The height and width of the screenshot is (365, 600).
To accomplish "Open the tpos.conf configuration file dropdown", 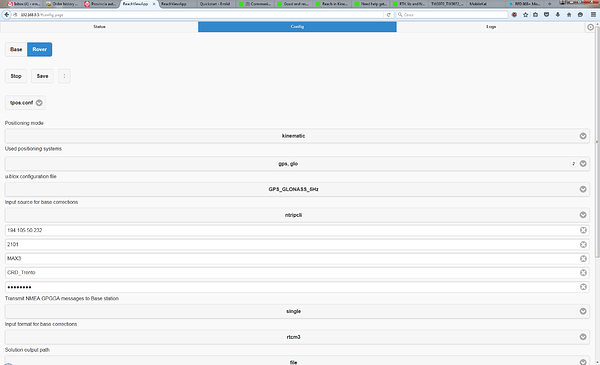I will click(25, 103).
